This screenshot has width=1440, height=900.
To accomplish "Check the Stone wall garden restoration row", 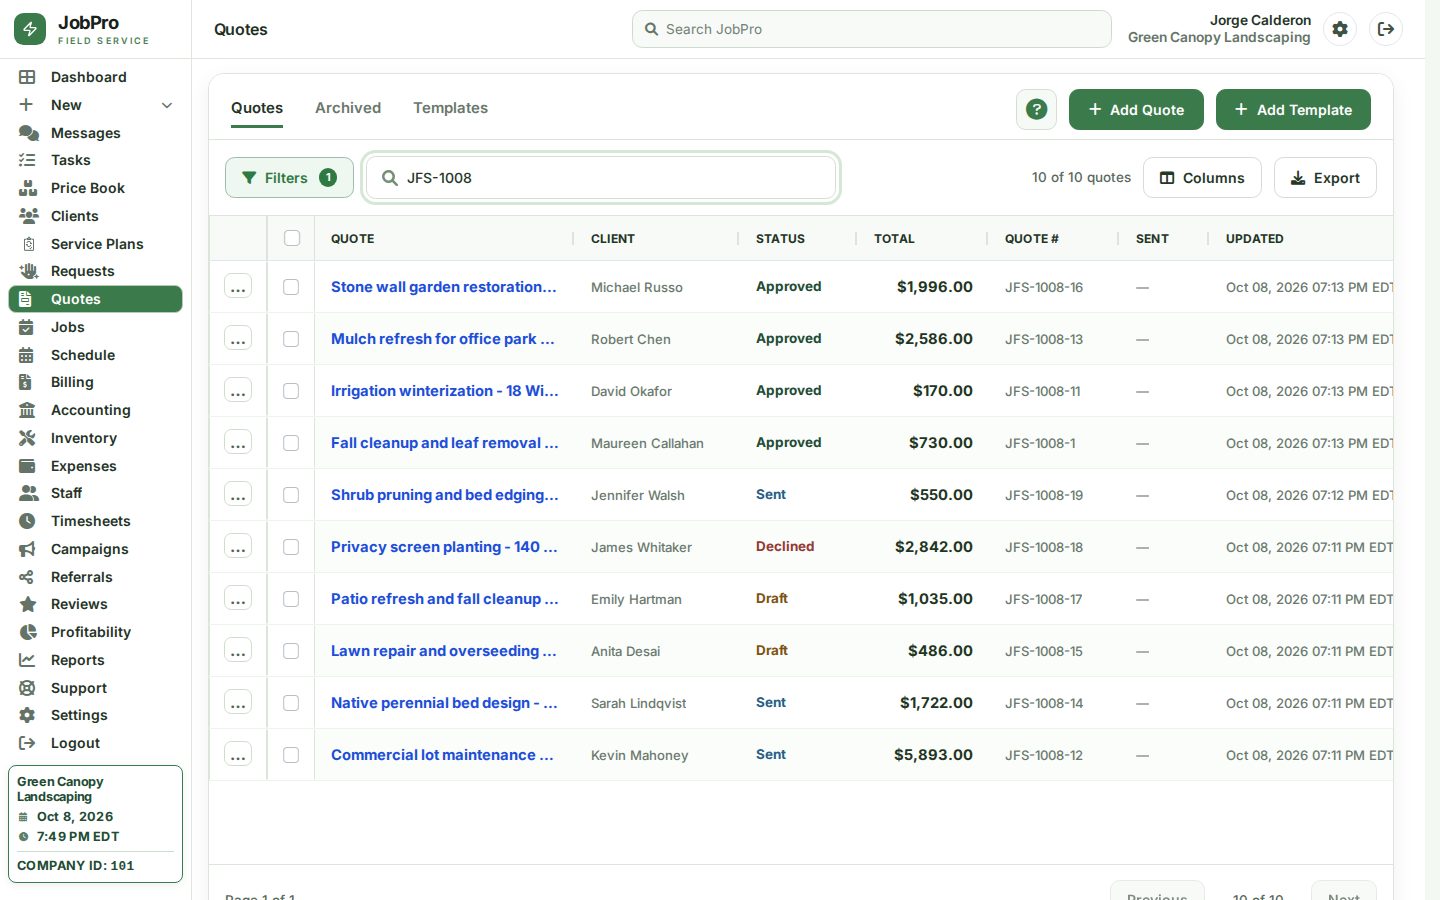I will point(291,287).
